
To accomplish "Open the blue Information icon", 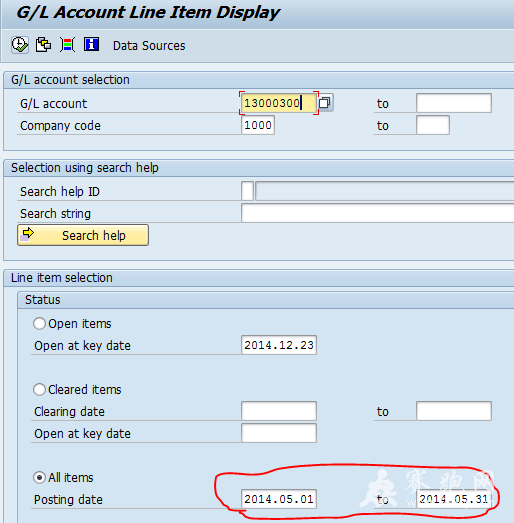I will tap(91, 44).
